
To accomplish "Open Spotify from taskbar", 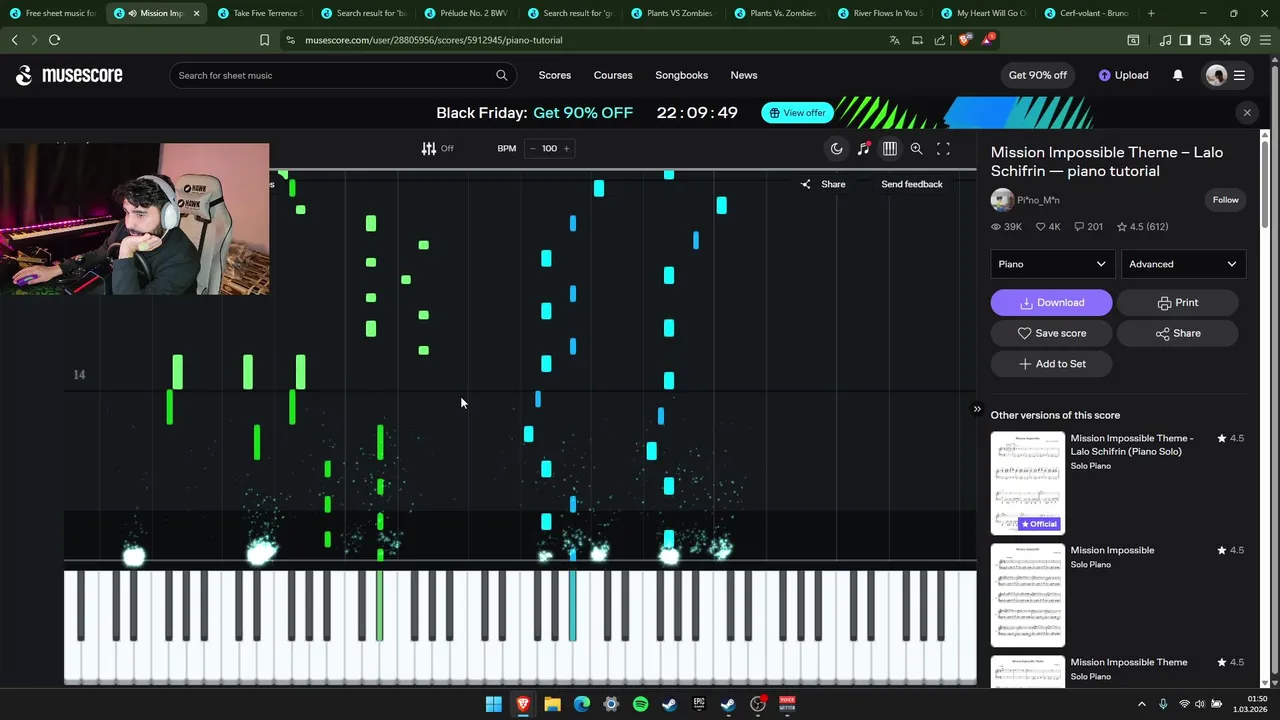I will (640, 704).
